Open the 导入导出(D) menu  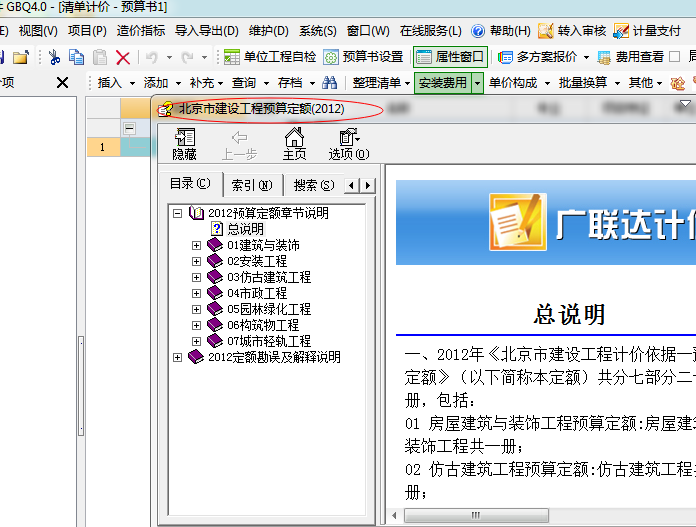(x=207, y=31)
